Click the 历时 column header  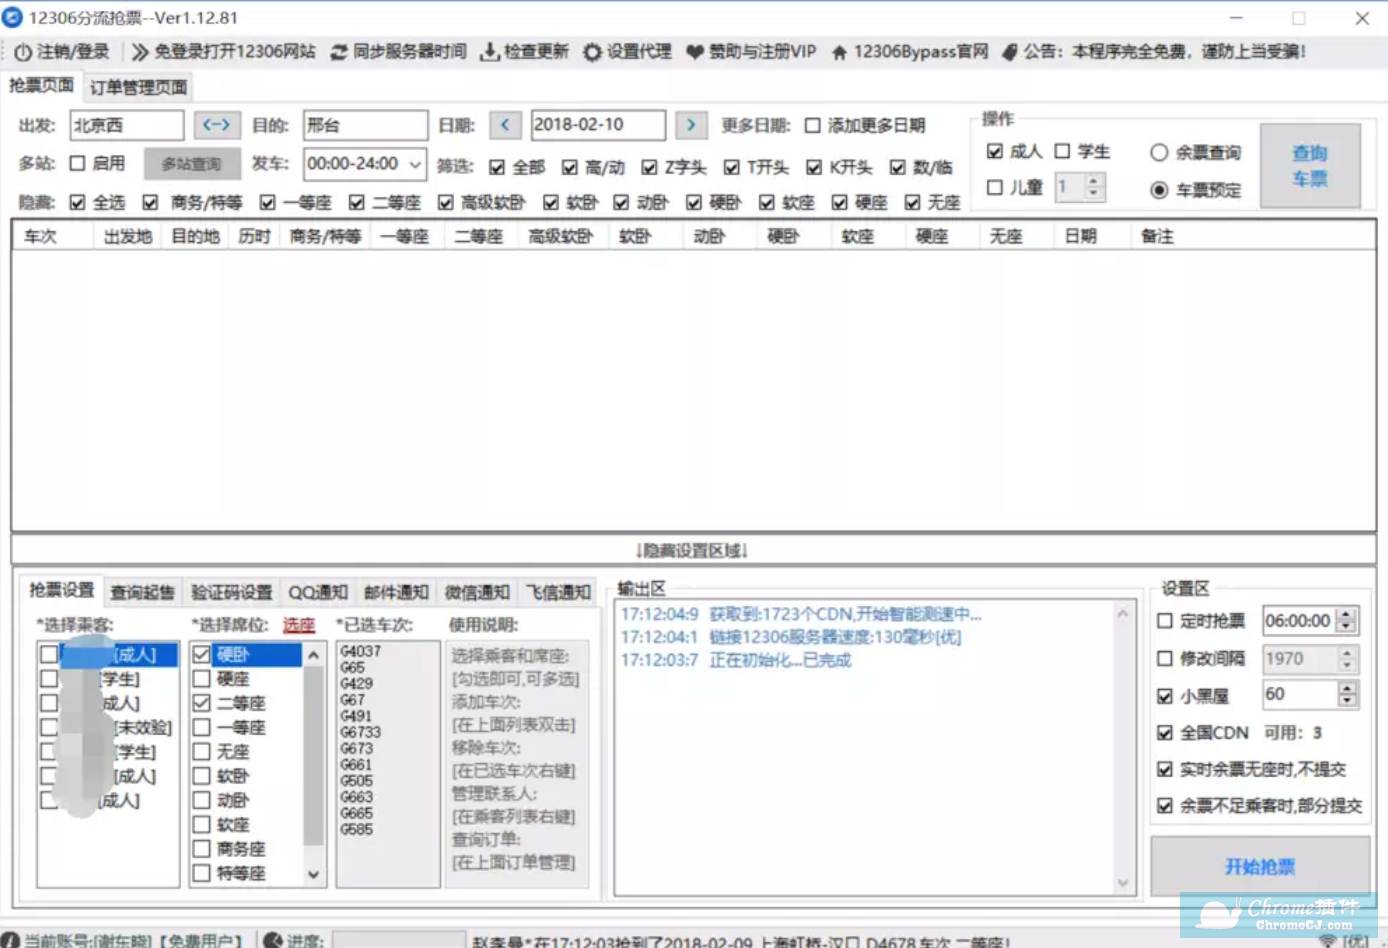pyautogui.click(x=254, y=236)
